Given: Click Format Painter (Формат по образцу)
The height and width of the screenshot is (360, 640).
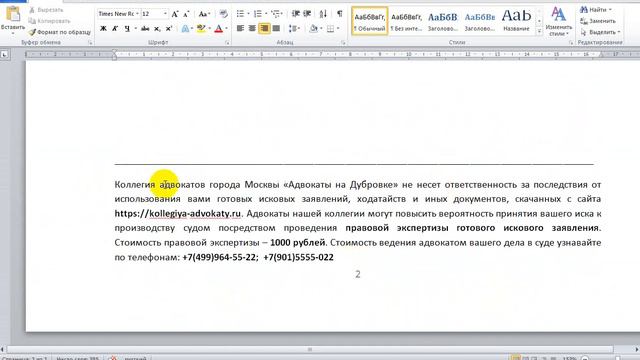Looking at the screenshot, I should tap(60, 32).
